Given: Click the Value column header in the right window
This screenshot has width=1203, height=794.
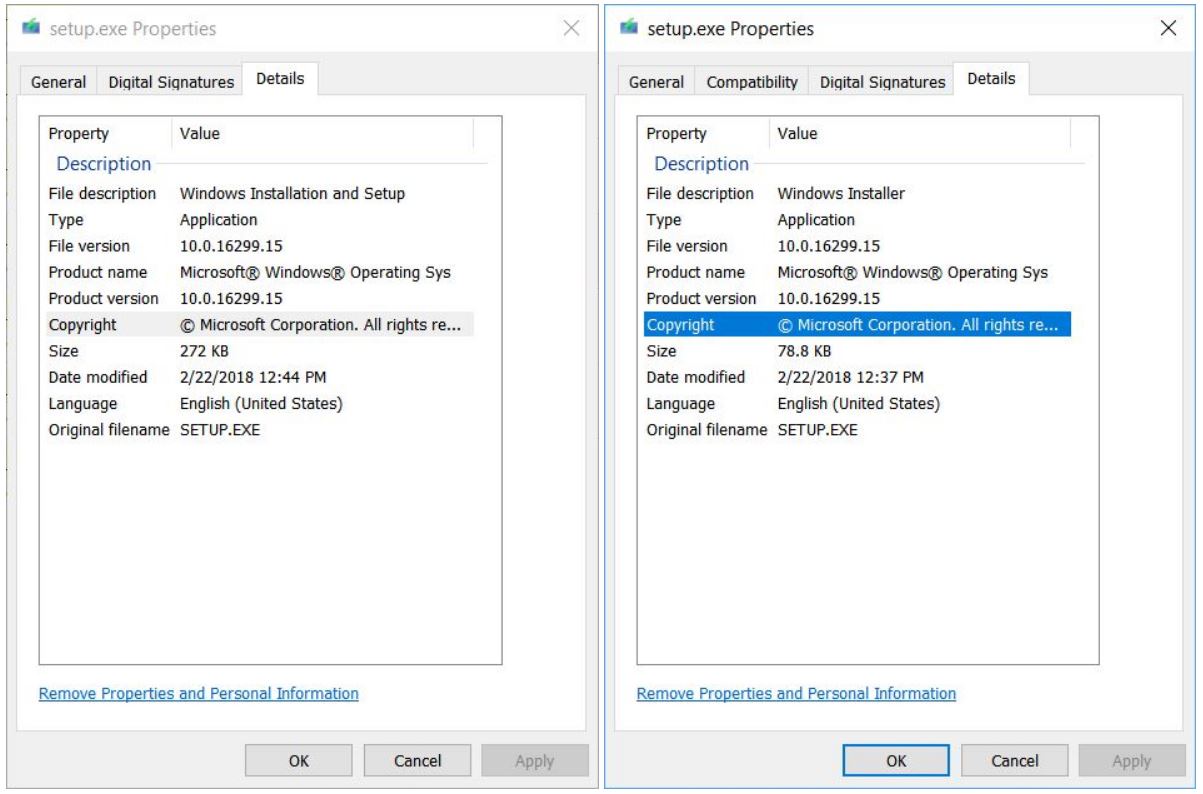Looking at the screenshot, I should coord(921,133).
